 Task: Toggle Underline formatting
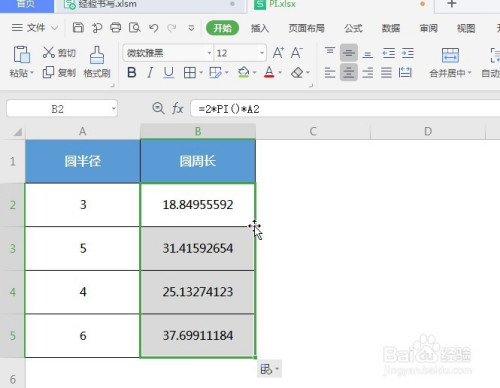point(169,72)
